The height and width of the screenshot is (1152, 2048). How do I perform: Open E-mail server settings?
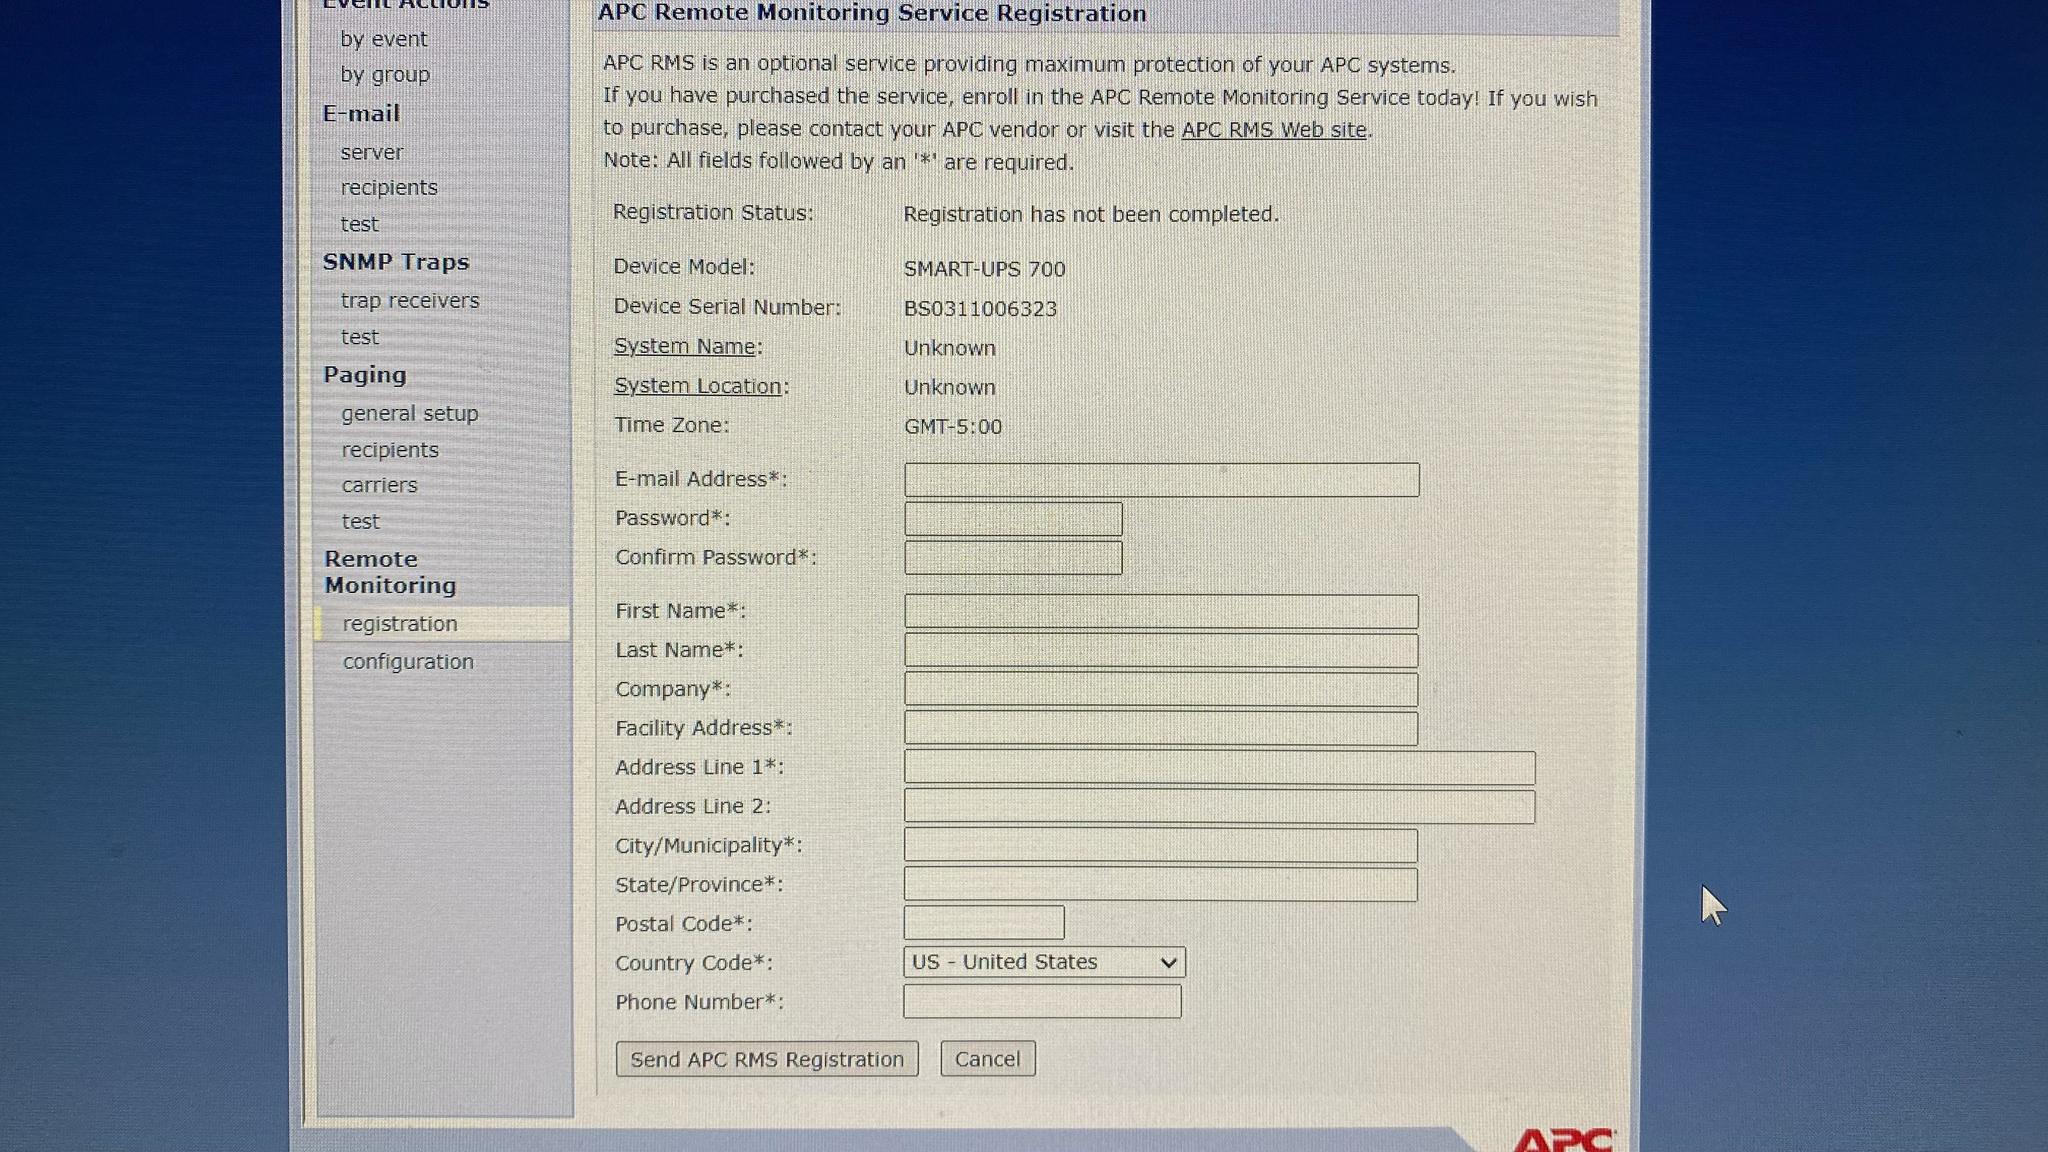coord(371,152)
